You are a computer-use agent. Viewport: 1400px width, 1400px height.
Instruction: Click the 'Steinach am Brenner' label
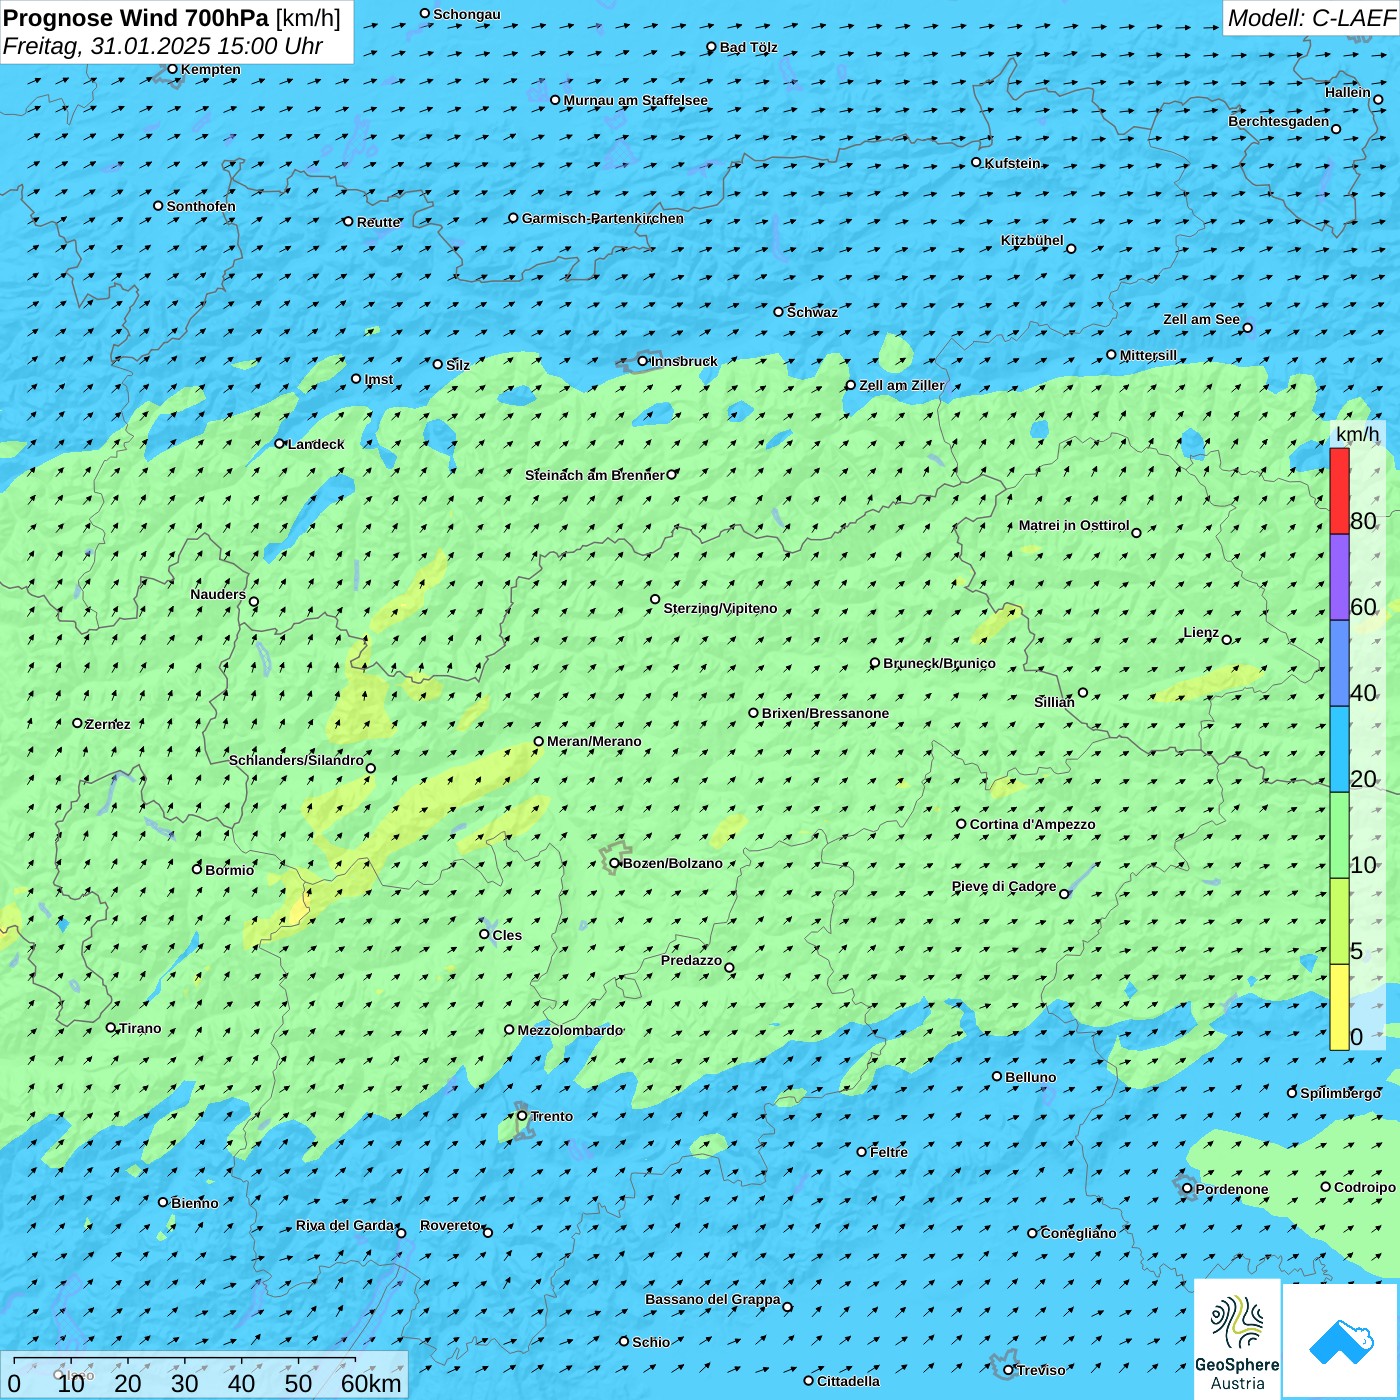pyautogui.click(x=595, y=475)
